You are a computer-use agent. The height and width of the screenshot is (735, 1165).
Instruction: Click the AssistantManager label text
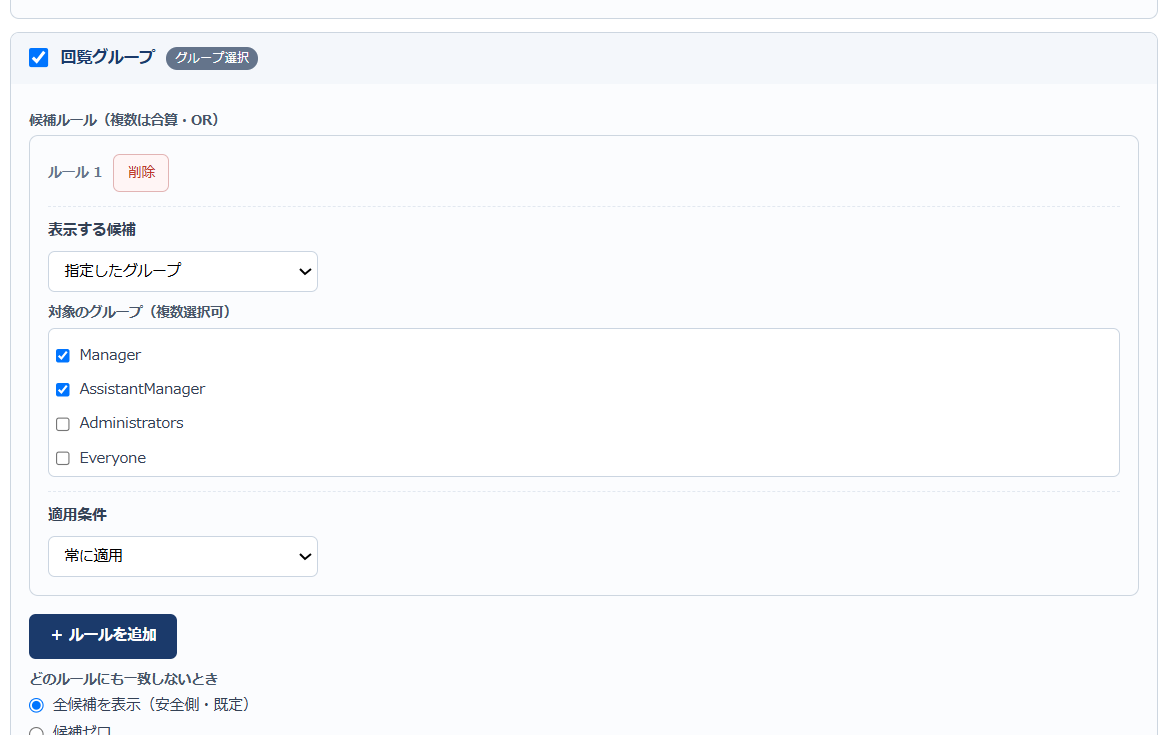click(142, 389)
